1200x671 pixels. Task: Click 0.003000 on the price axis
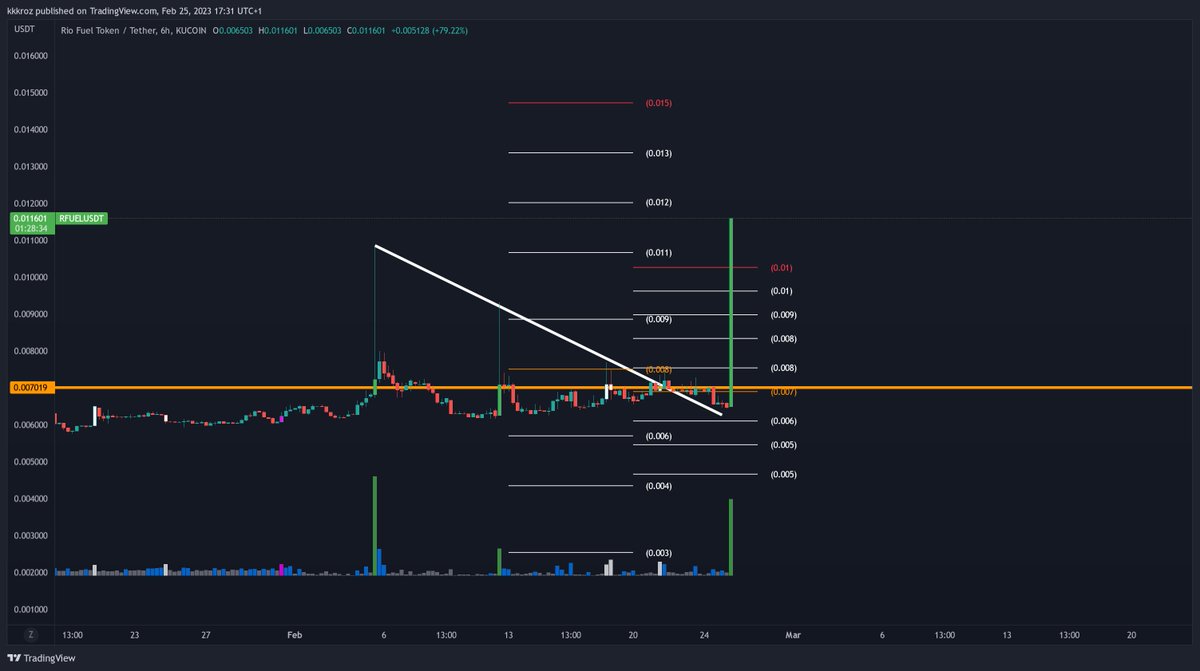[30, 536]
